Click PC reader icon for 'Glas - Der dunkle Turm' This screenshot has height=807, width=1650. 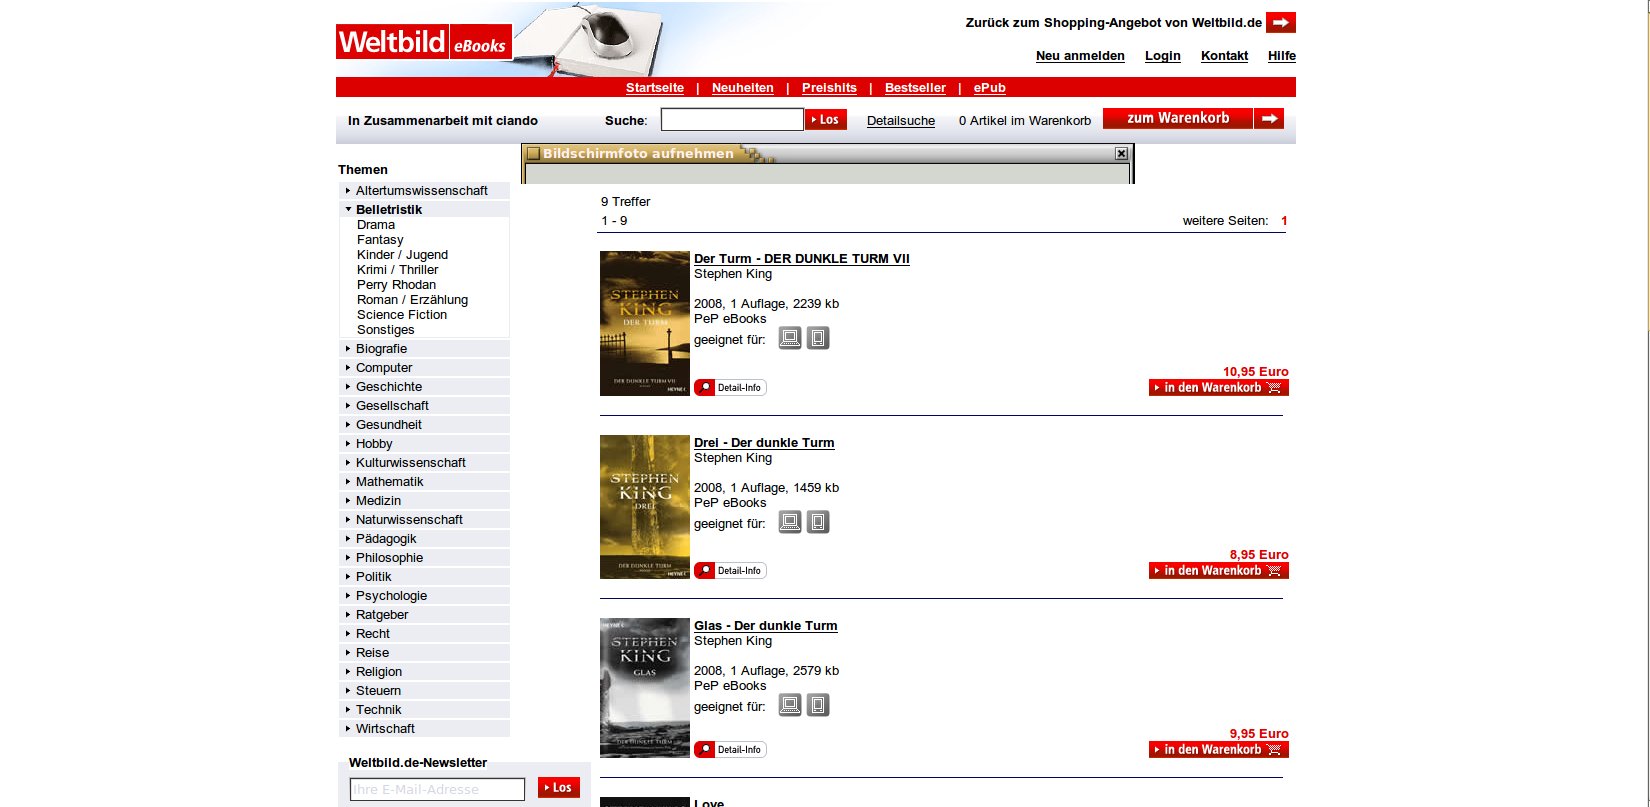(790, 705)
